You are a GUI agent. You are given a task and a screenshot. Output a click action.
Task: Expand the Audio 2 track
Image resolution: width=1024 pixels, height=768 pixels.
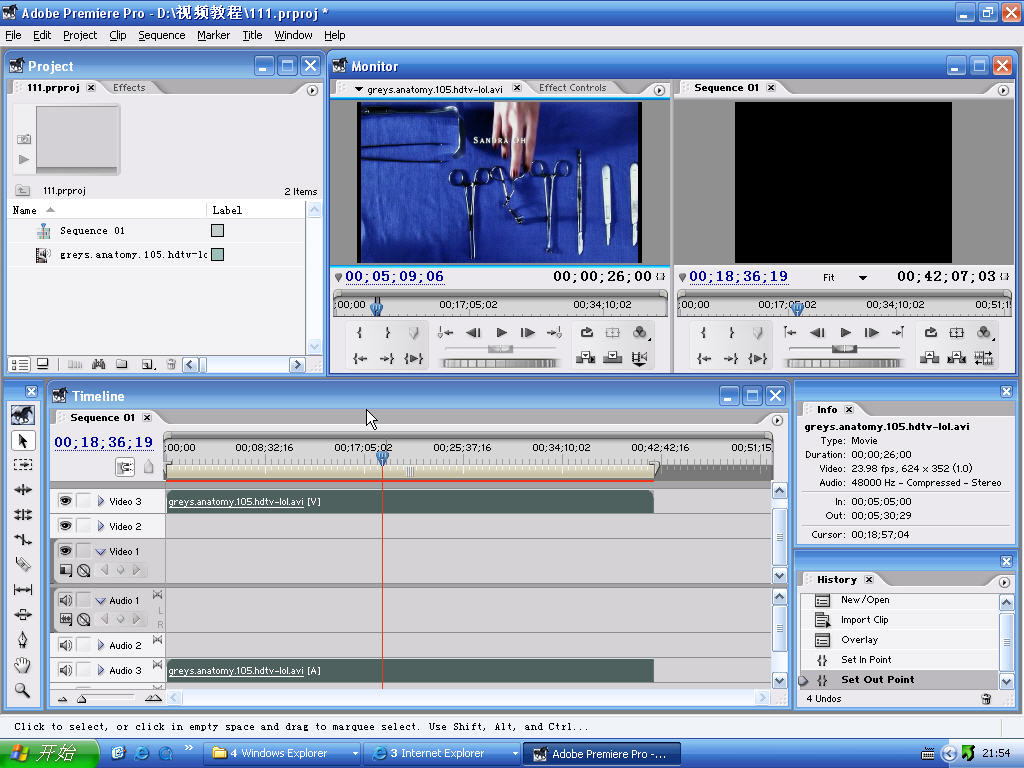(x=101, y=645)
